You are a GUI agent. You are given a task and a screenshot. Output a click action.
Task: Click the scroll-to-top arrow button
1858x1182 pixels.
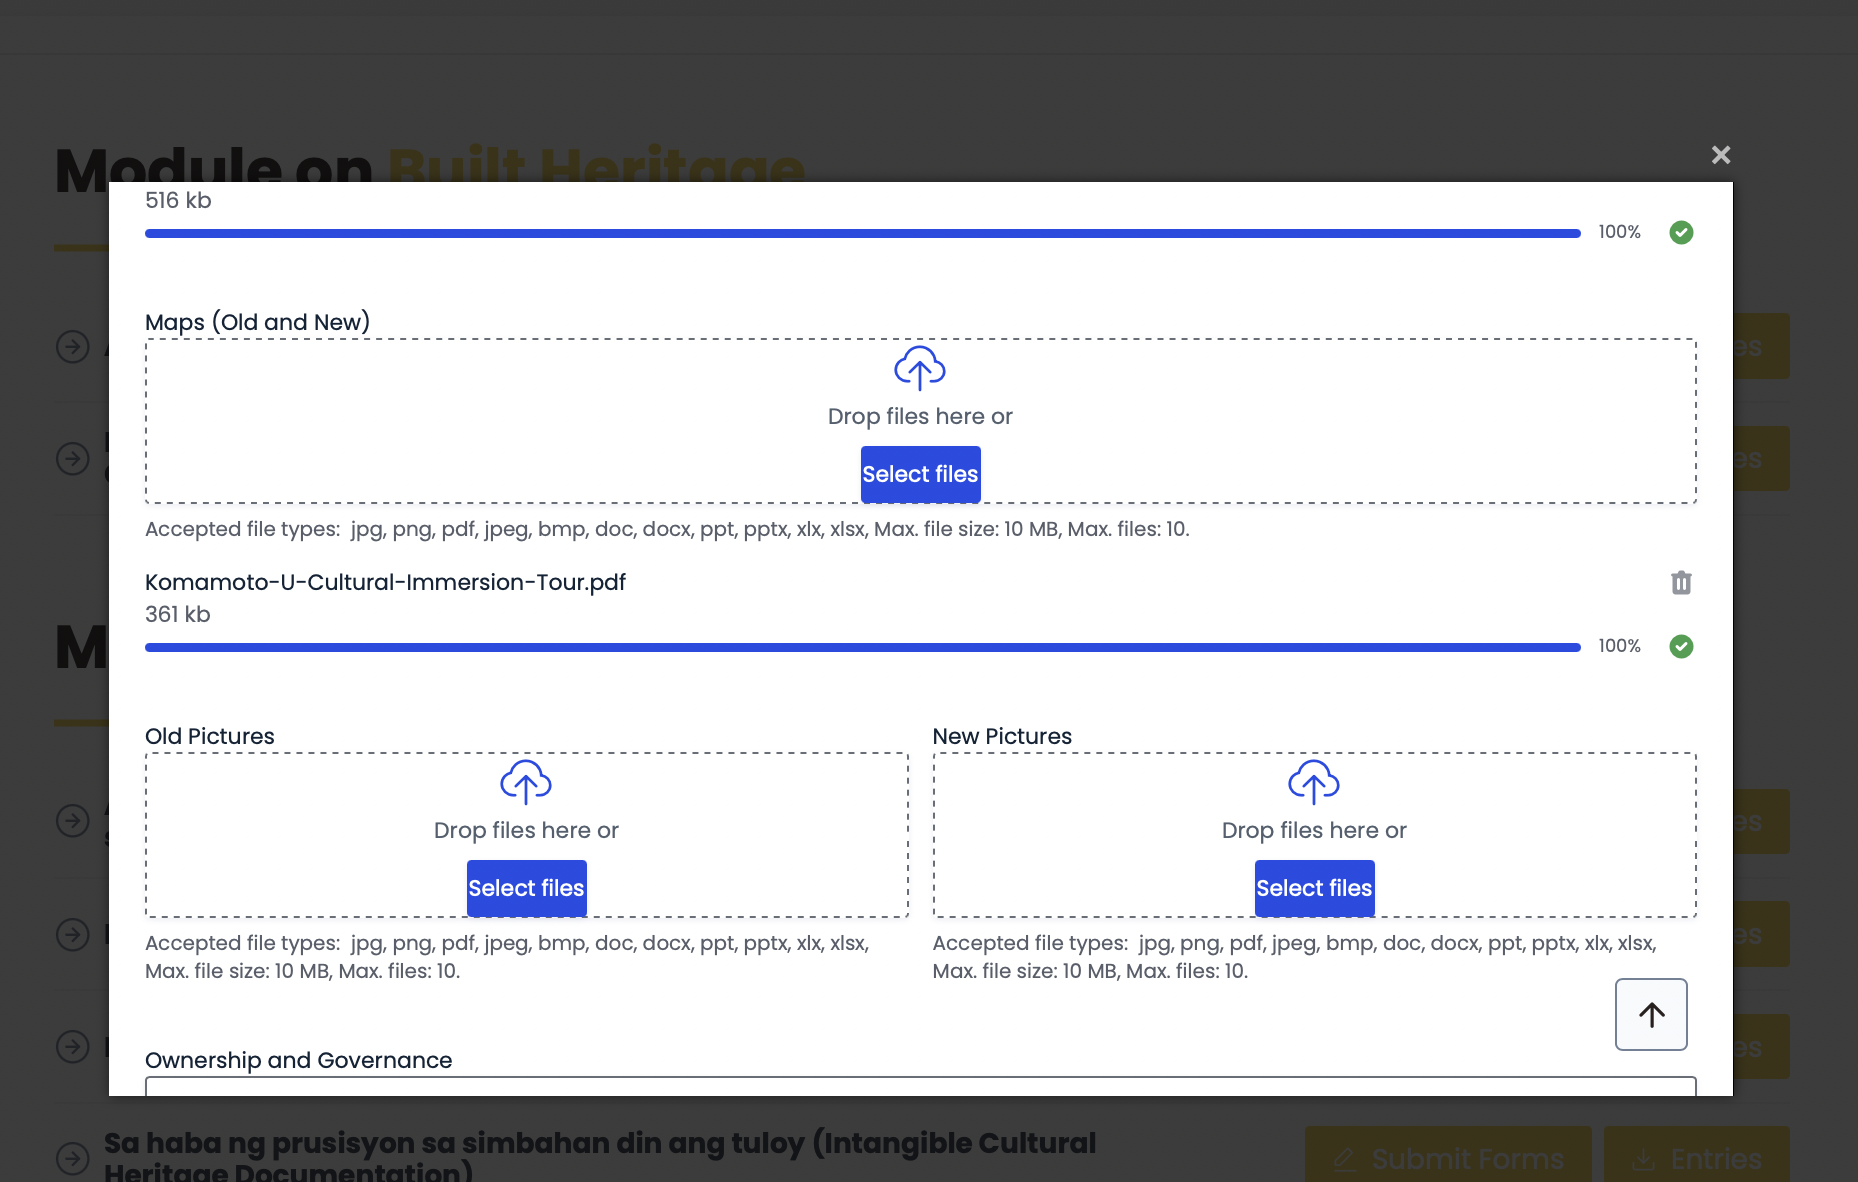pyautogui.click(x=1651, y=1014)
